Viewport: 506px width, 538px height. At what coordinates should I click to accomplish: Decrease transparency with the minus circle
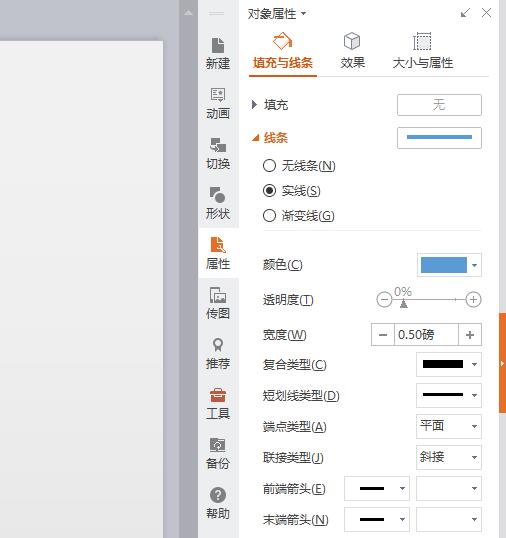point(384,300)
